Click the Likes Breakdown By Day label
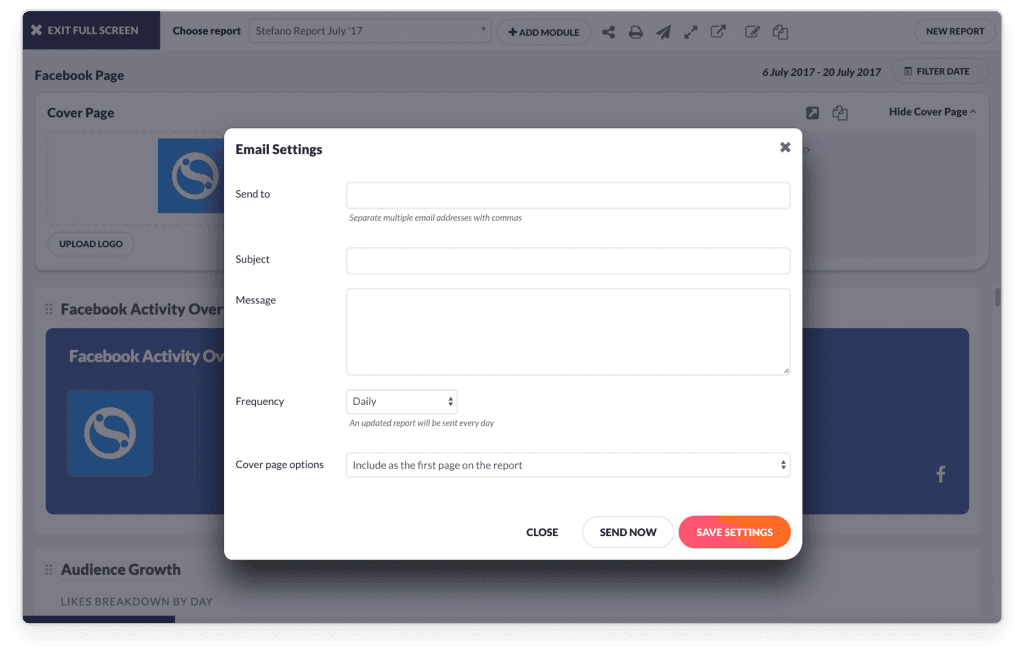1024x657 pixels. tap(136, 601)
